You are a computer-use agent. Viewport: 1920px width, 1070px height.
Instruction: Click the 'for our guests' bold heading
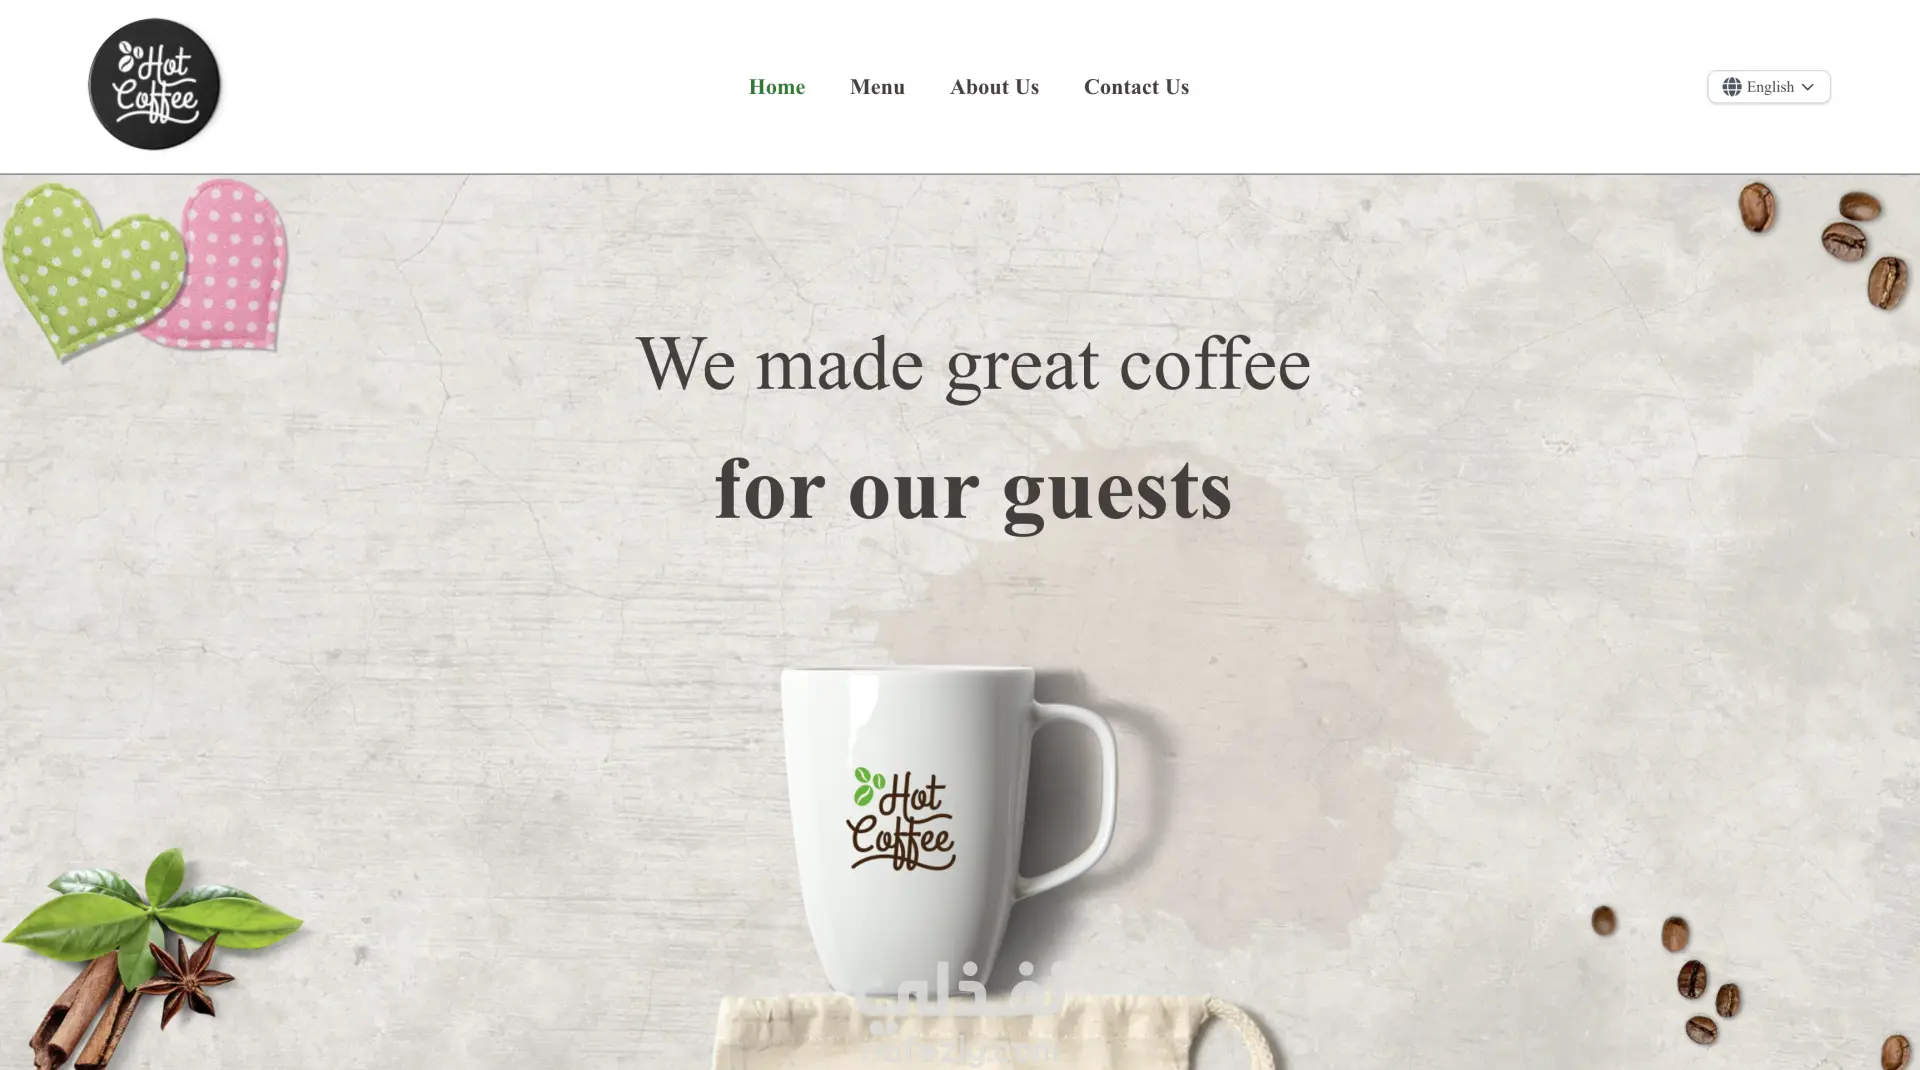(973, 491)
